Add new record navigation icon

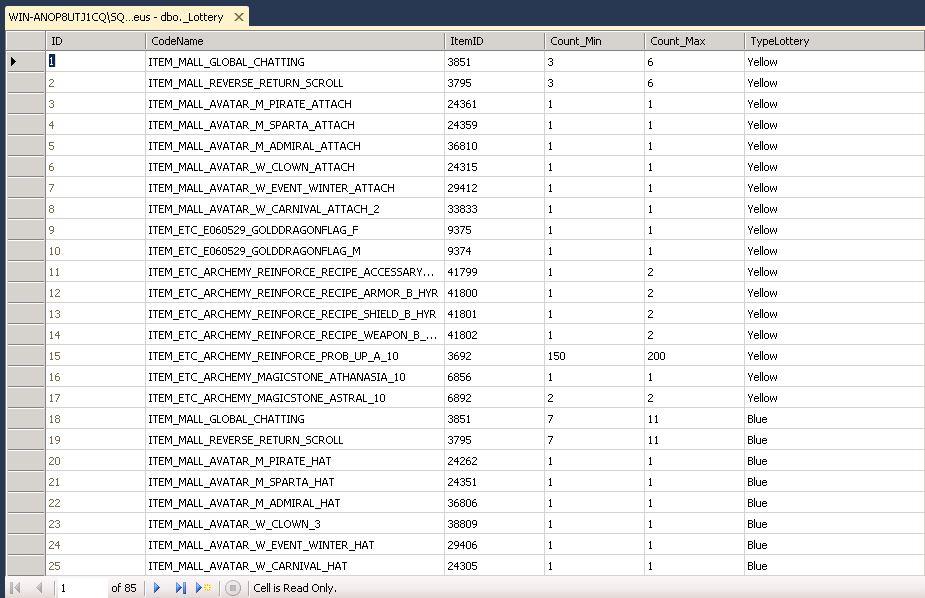(x=204, y=587)
